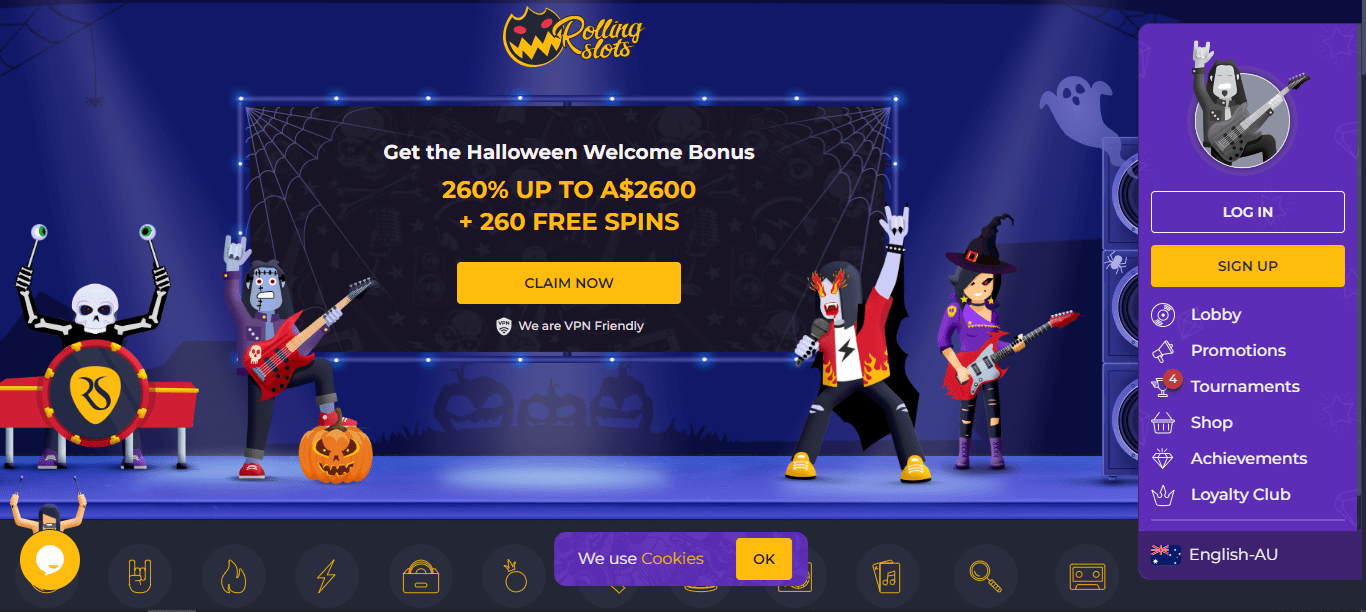Select the cassette tape category icon
The height and width of the screenshot is (612, 1366).
click(x=1086, y=576)
